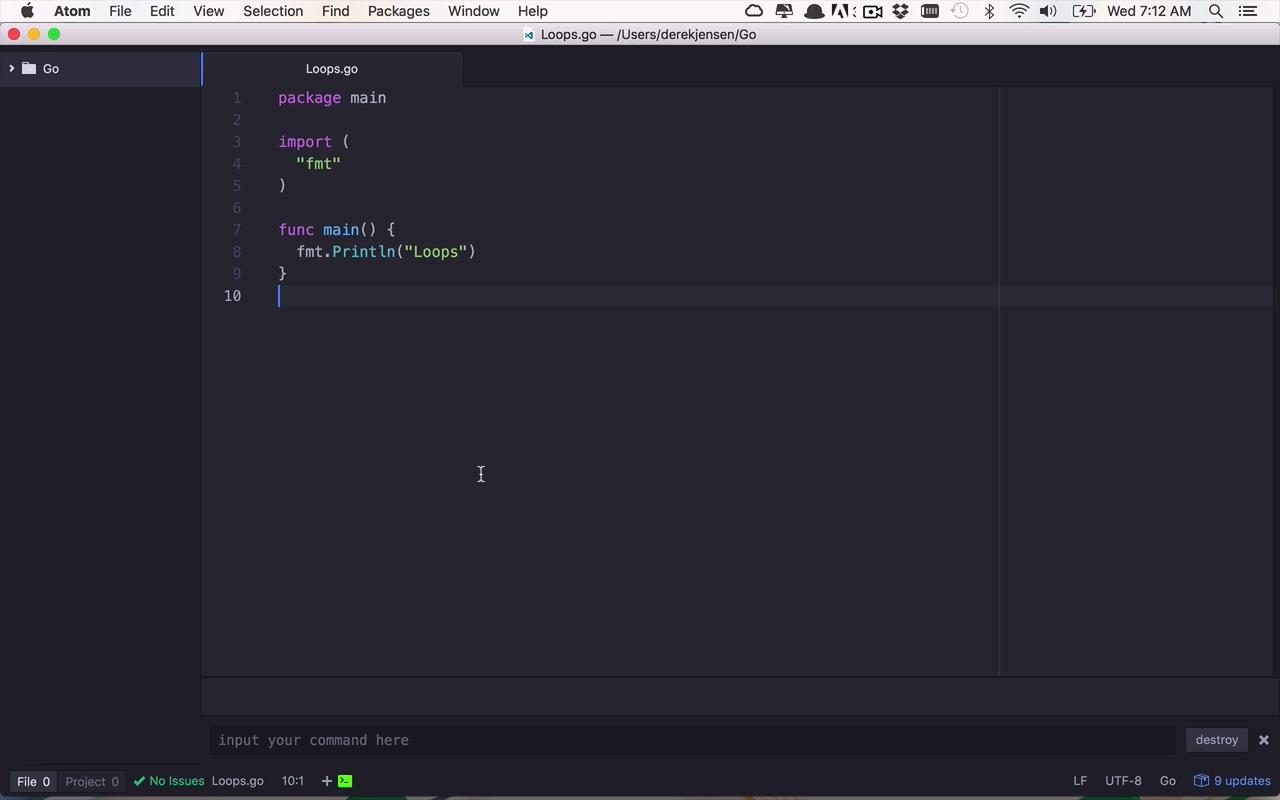Click the package keyword on line 1

pos(310,98)
